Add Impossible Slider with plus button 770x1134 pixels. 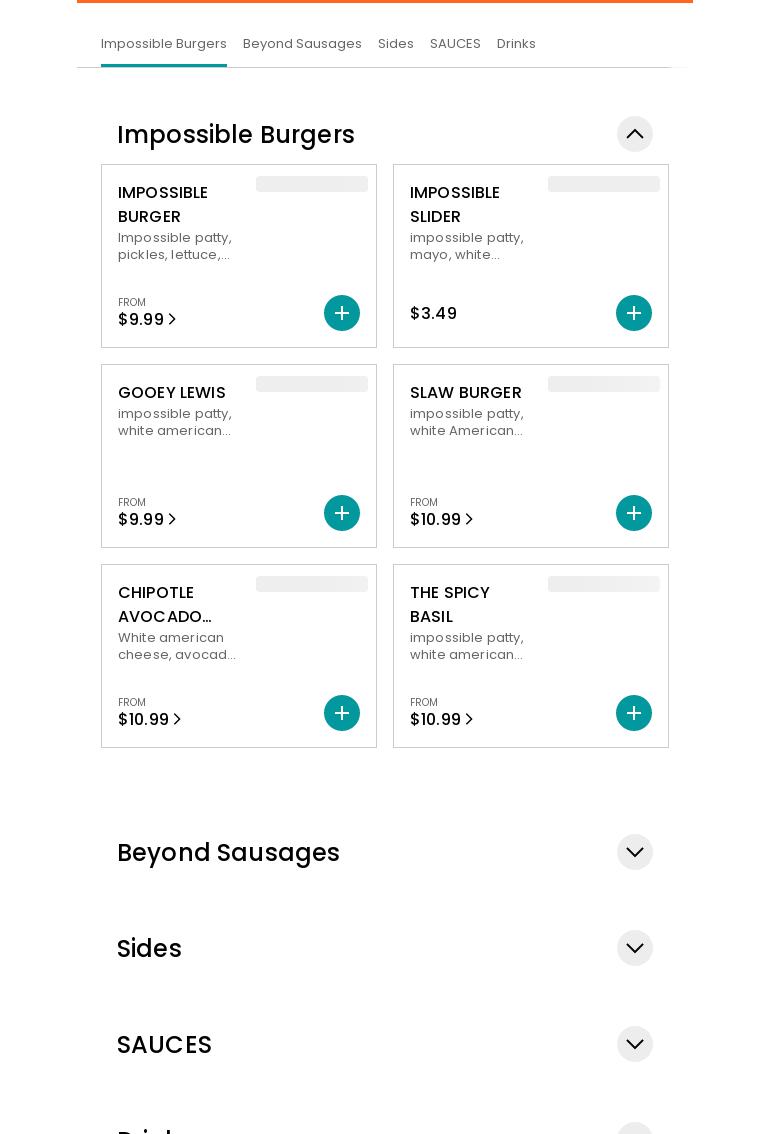coord(634,313)
